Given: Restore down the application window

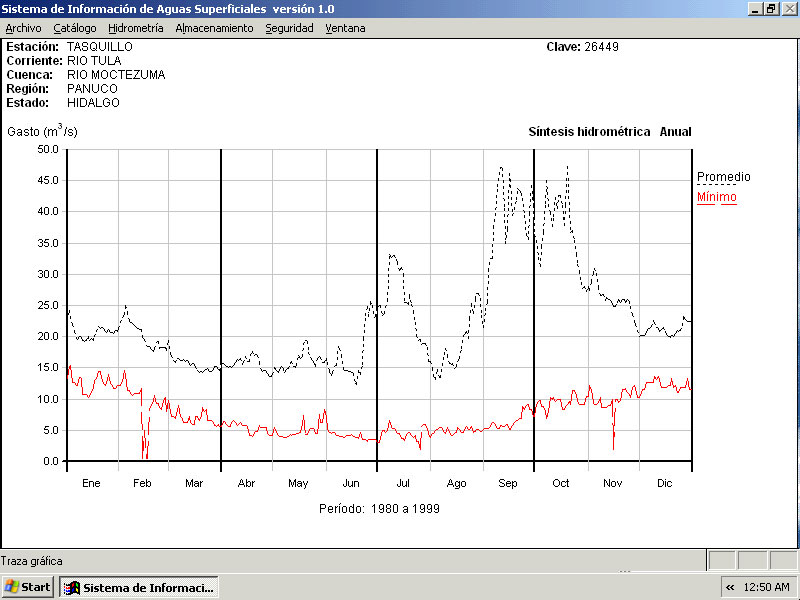Looking at the screenshot, I should tap(771, 8).
